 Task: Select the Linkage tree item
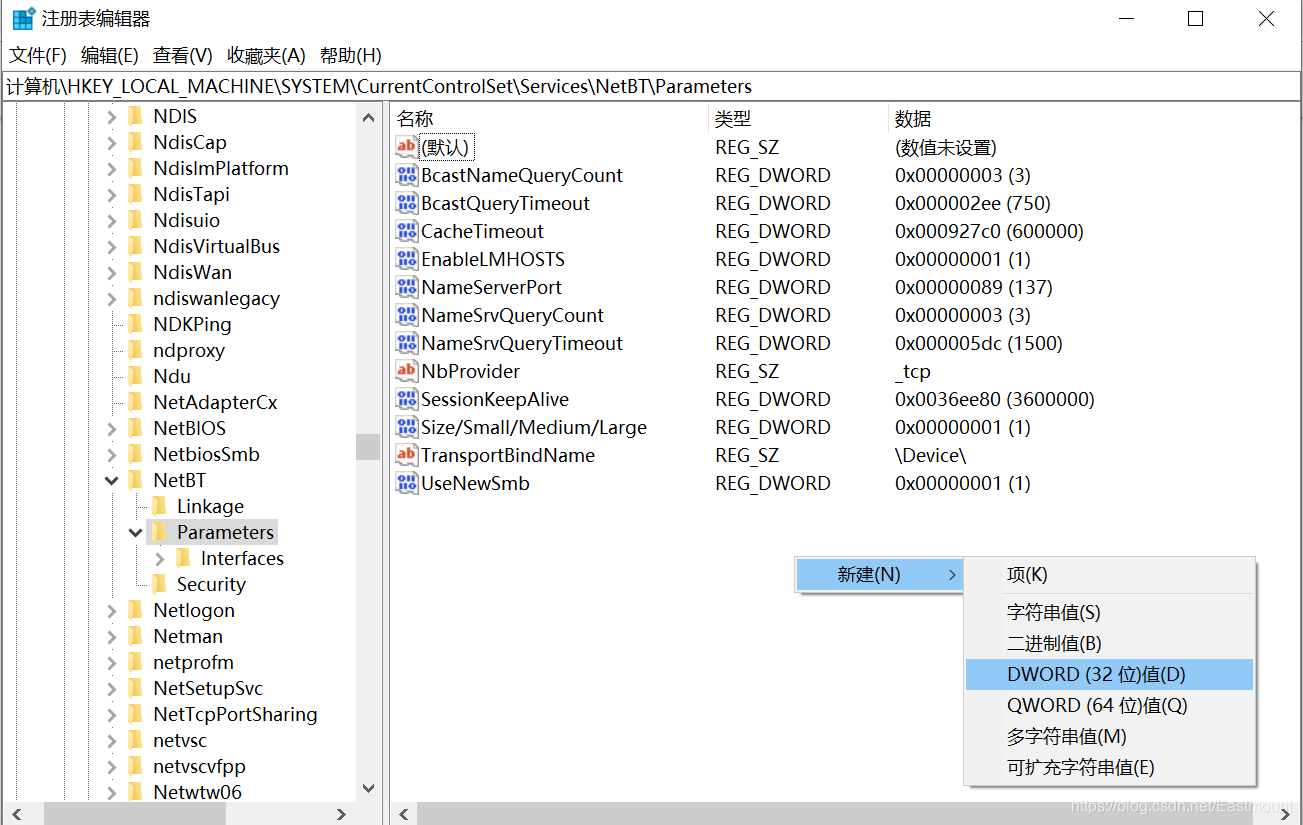pyautogui.click(x=210, y=506)
